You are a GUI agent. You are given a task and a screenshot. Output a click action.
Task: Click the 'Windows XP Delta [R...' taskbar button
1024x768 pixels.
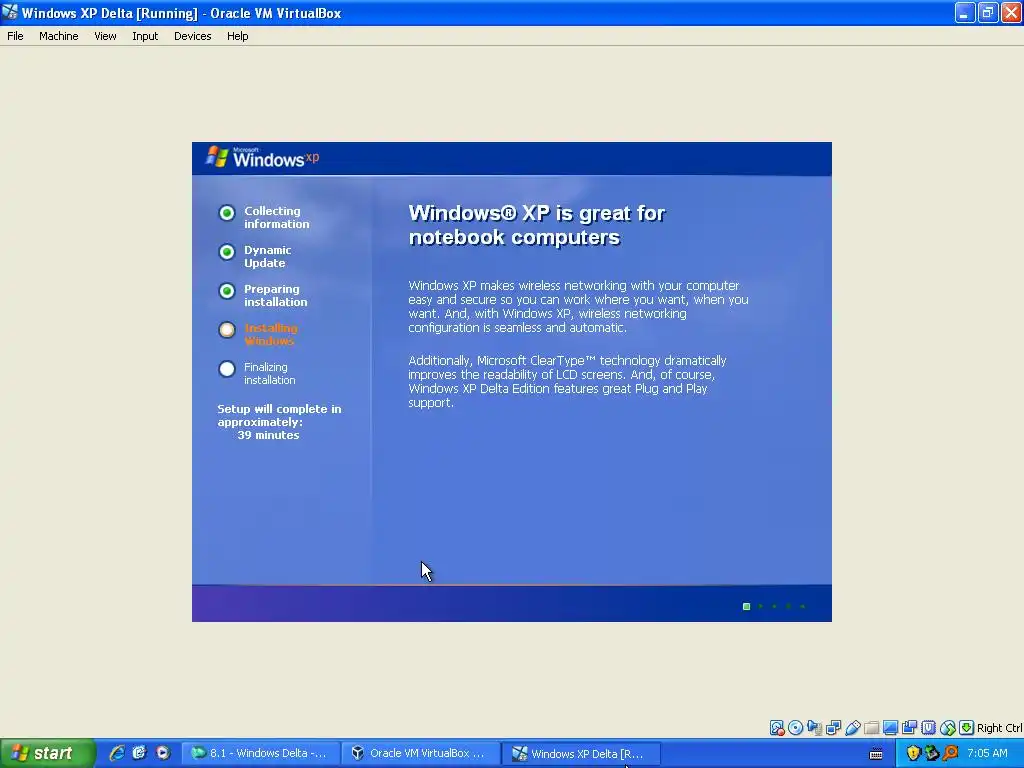coord(582,753)
